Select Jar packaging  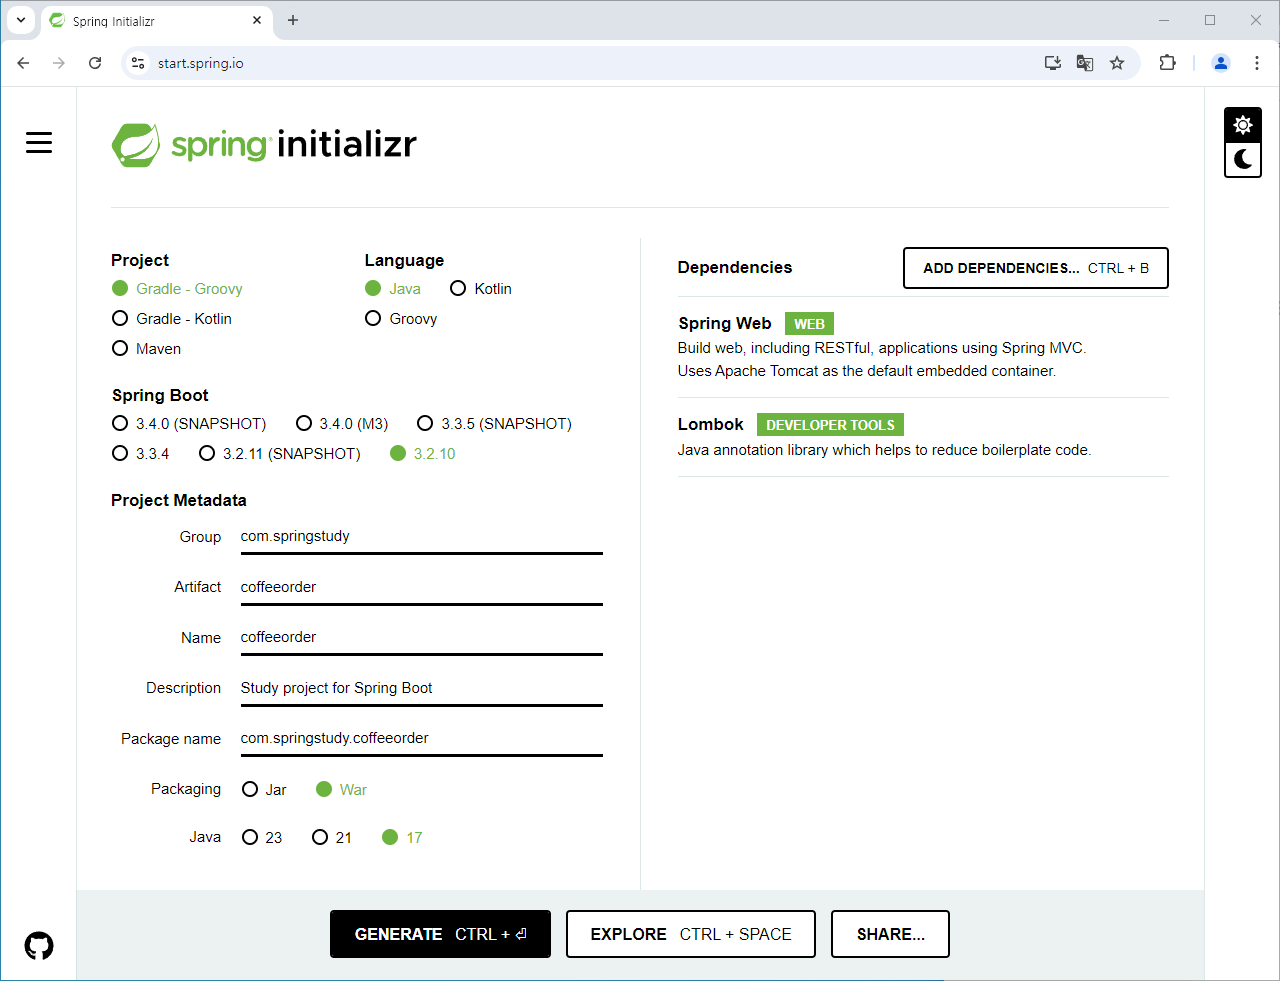tap(249, 789)
